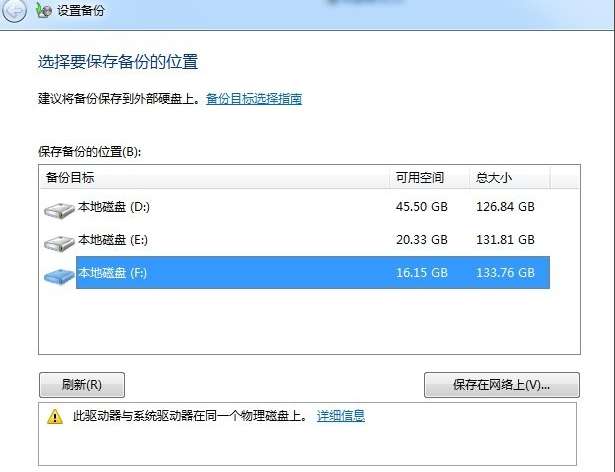Screen dimensions: 615x472
Task: Click the 131.81 GB total size cell
Action: (x=505, y=240)
